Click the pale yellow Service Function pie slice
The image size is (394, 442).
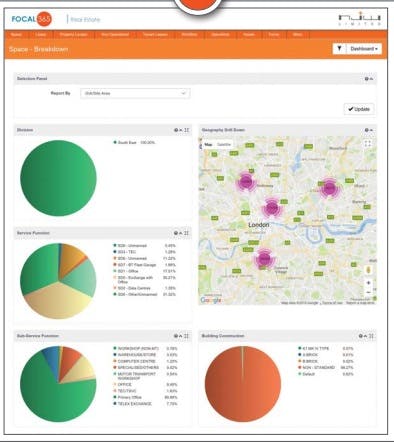[57, 300]
